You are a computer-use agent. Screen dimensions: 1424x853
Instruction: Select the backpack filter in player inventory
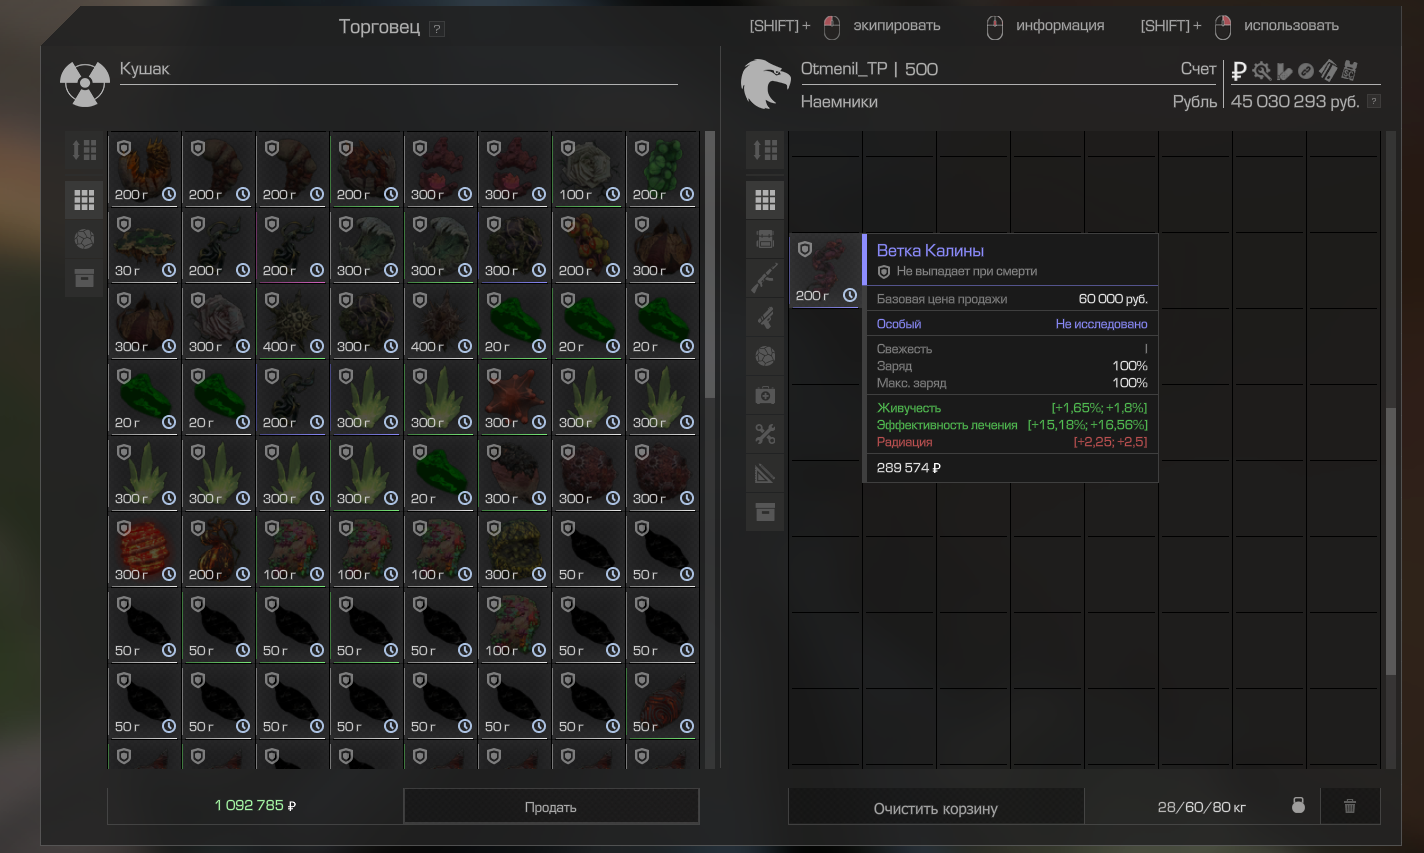coord(765,239)
